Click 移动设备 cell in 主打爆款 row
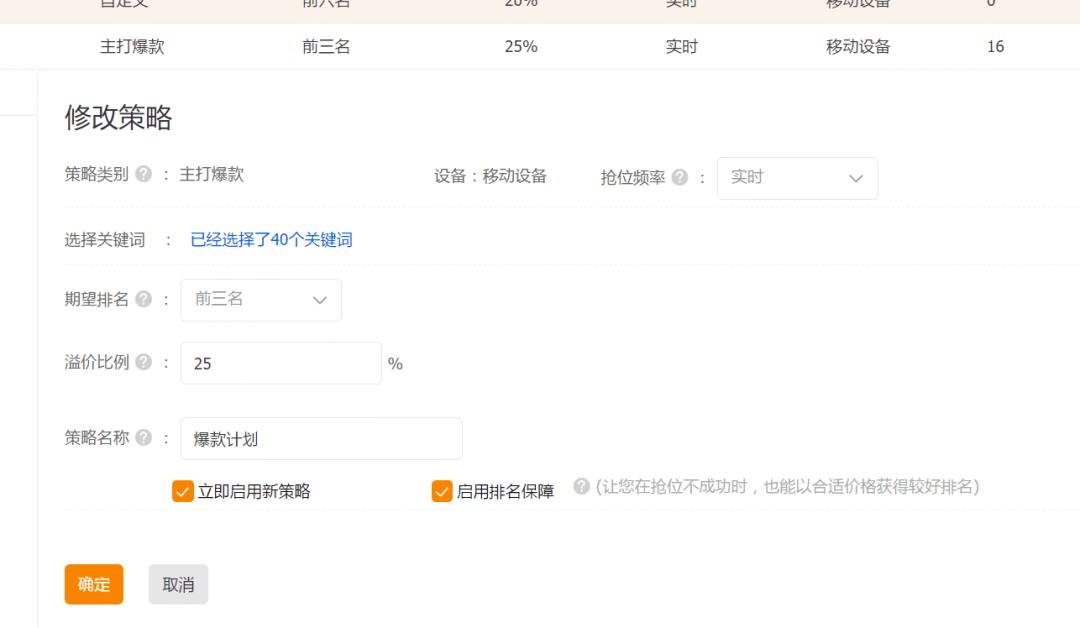1080x628 pixels. 858,47
